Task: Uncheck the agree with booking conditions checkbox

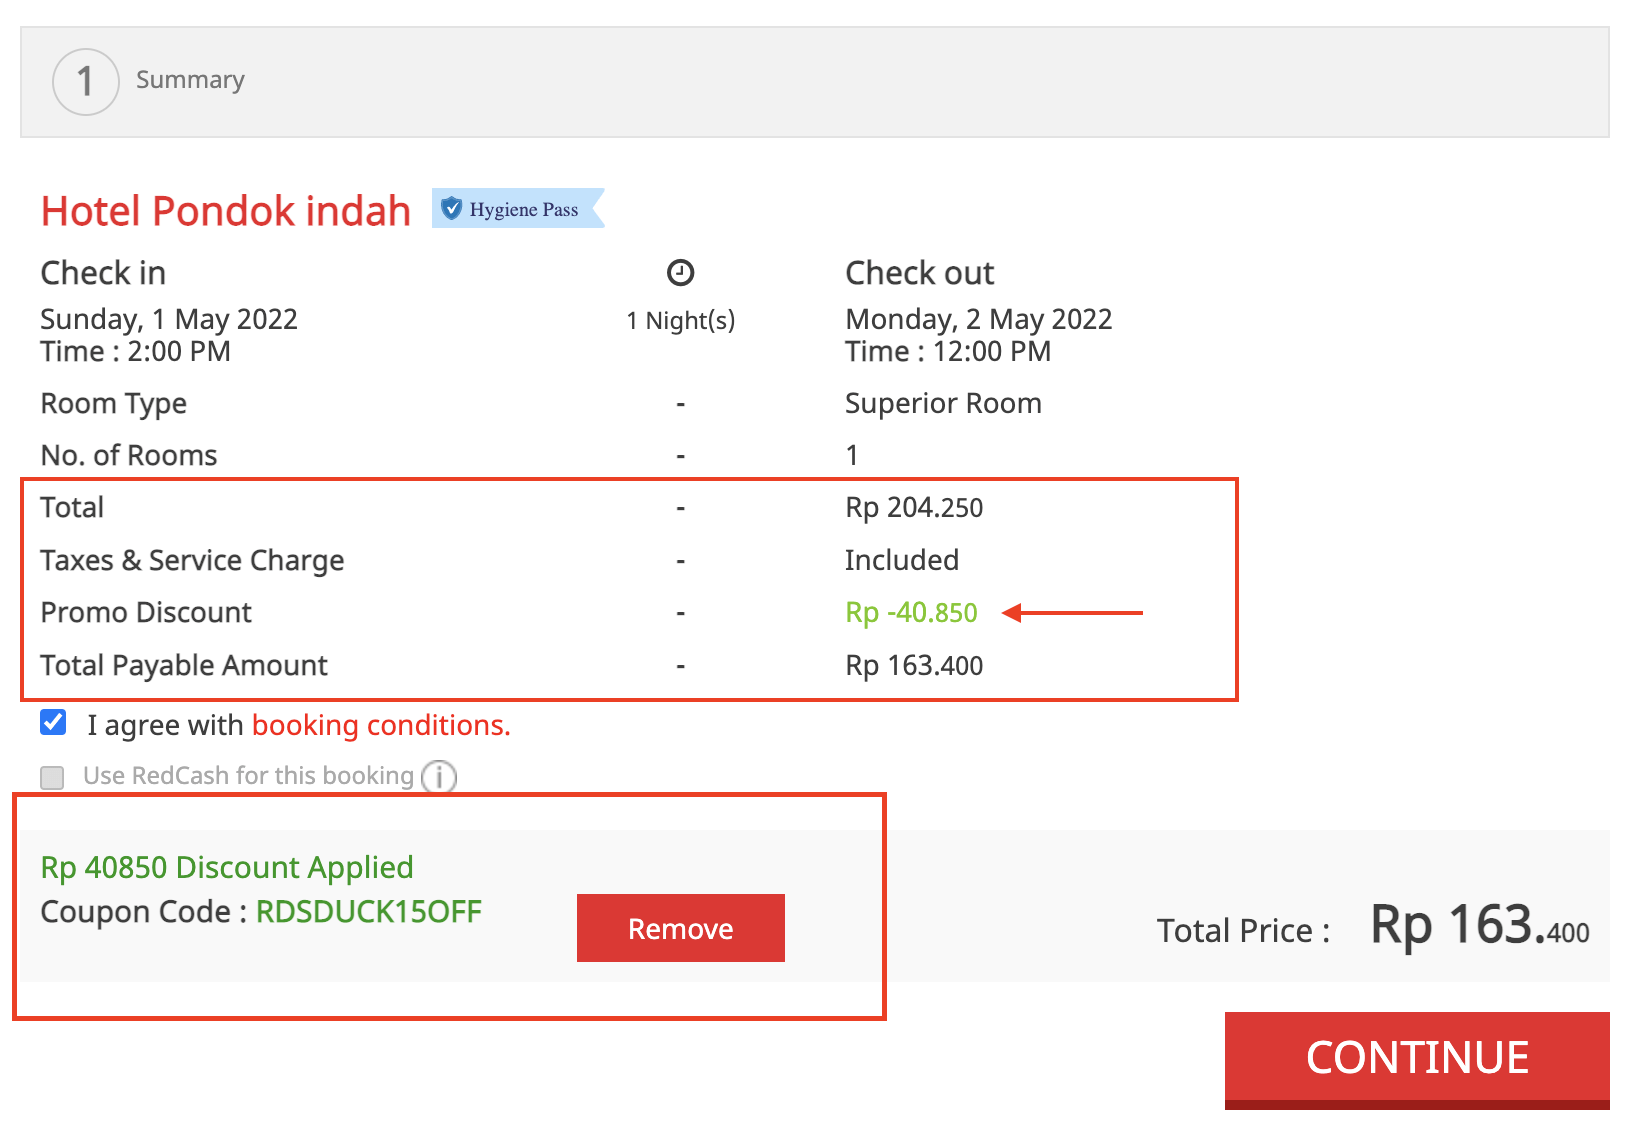Action: (x=54, y=722)
